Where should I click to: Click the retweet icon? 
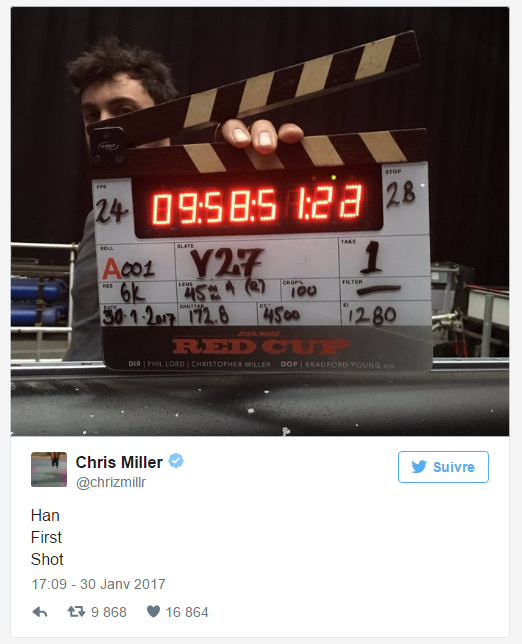[76, 612]
